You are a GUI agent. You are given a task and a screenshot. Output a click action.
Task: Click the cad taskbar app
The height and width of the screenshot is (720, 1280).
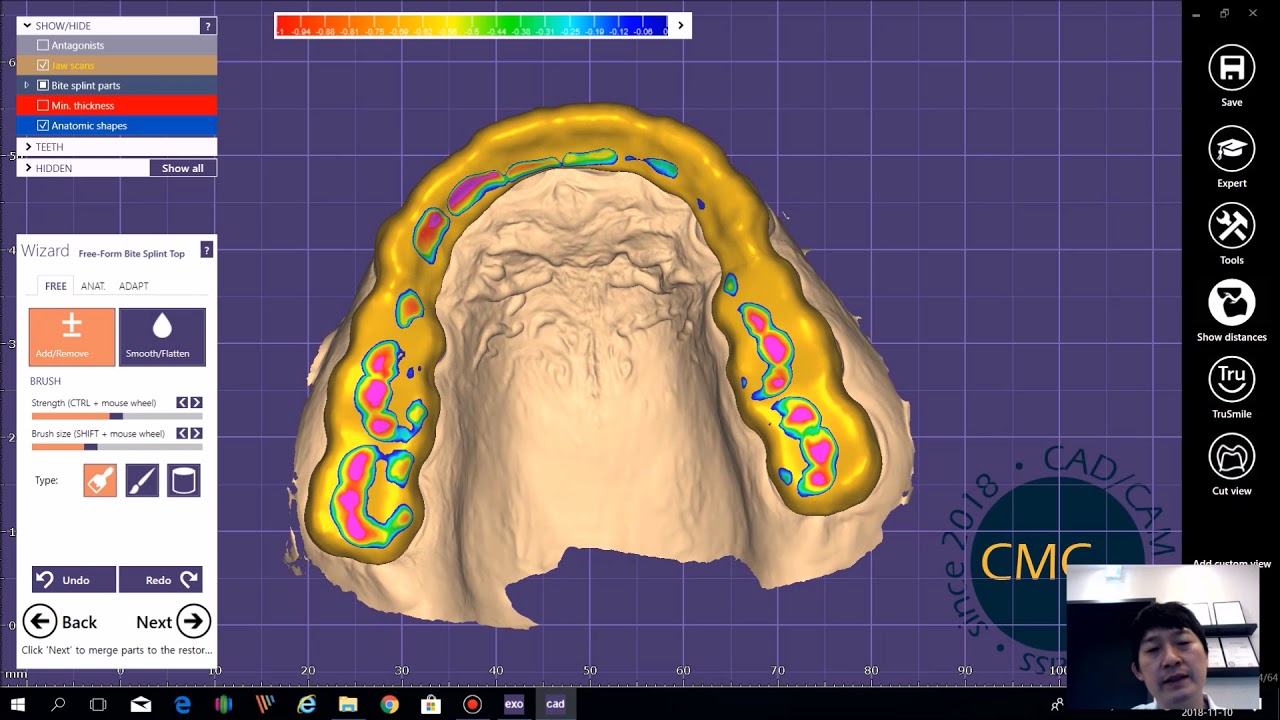555,704
